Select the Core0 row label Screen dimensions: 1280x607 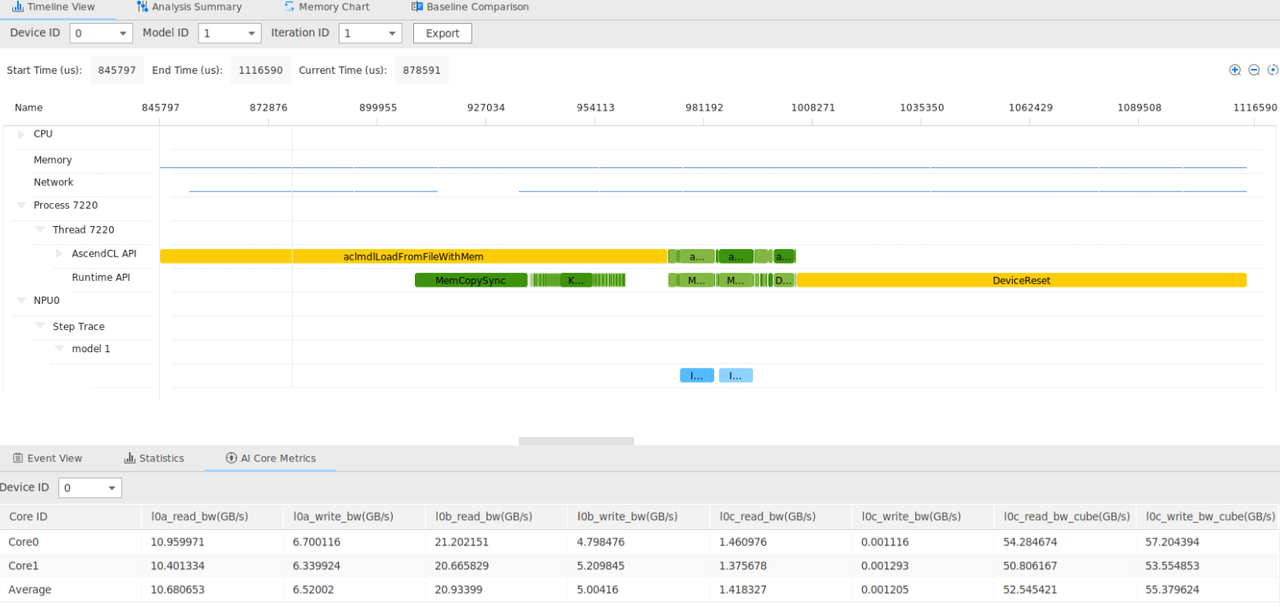point(24,542)
